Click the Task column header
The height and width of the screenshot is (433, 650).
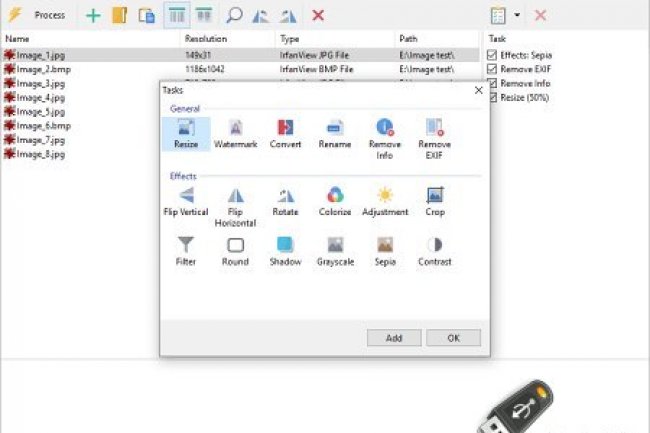coord(497,39)
